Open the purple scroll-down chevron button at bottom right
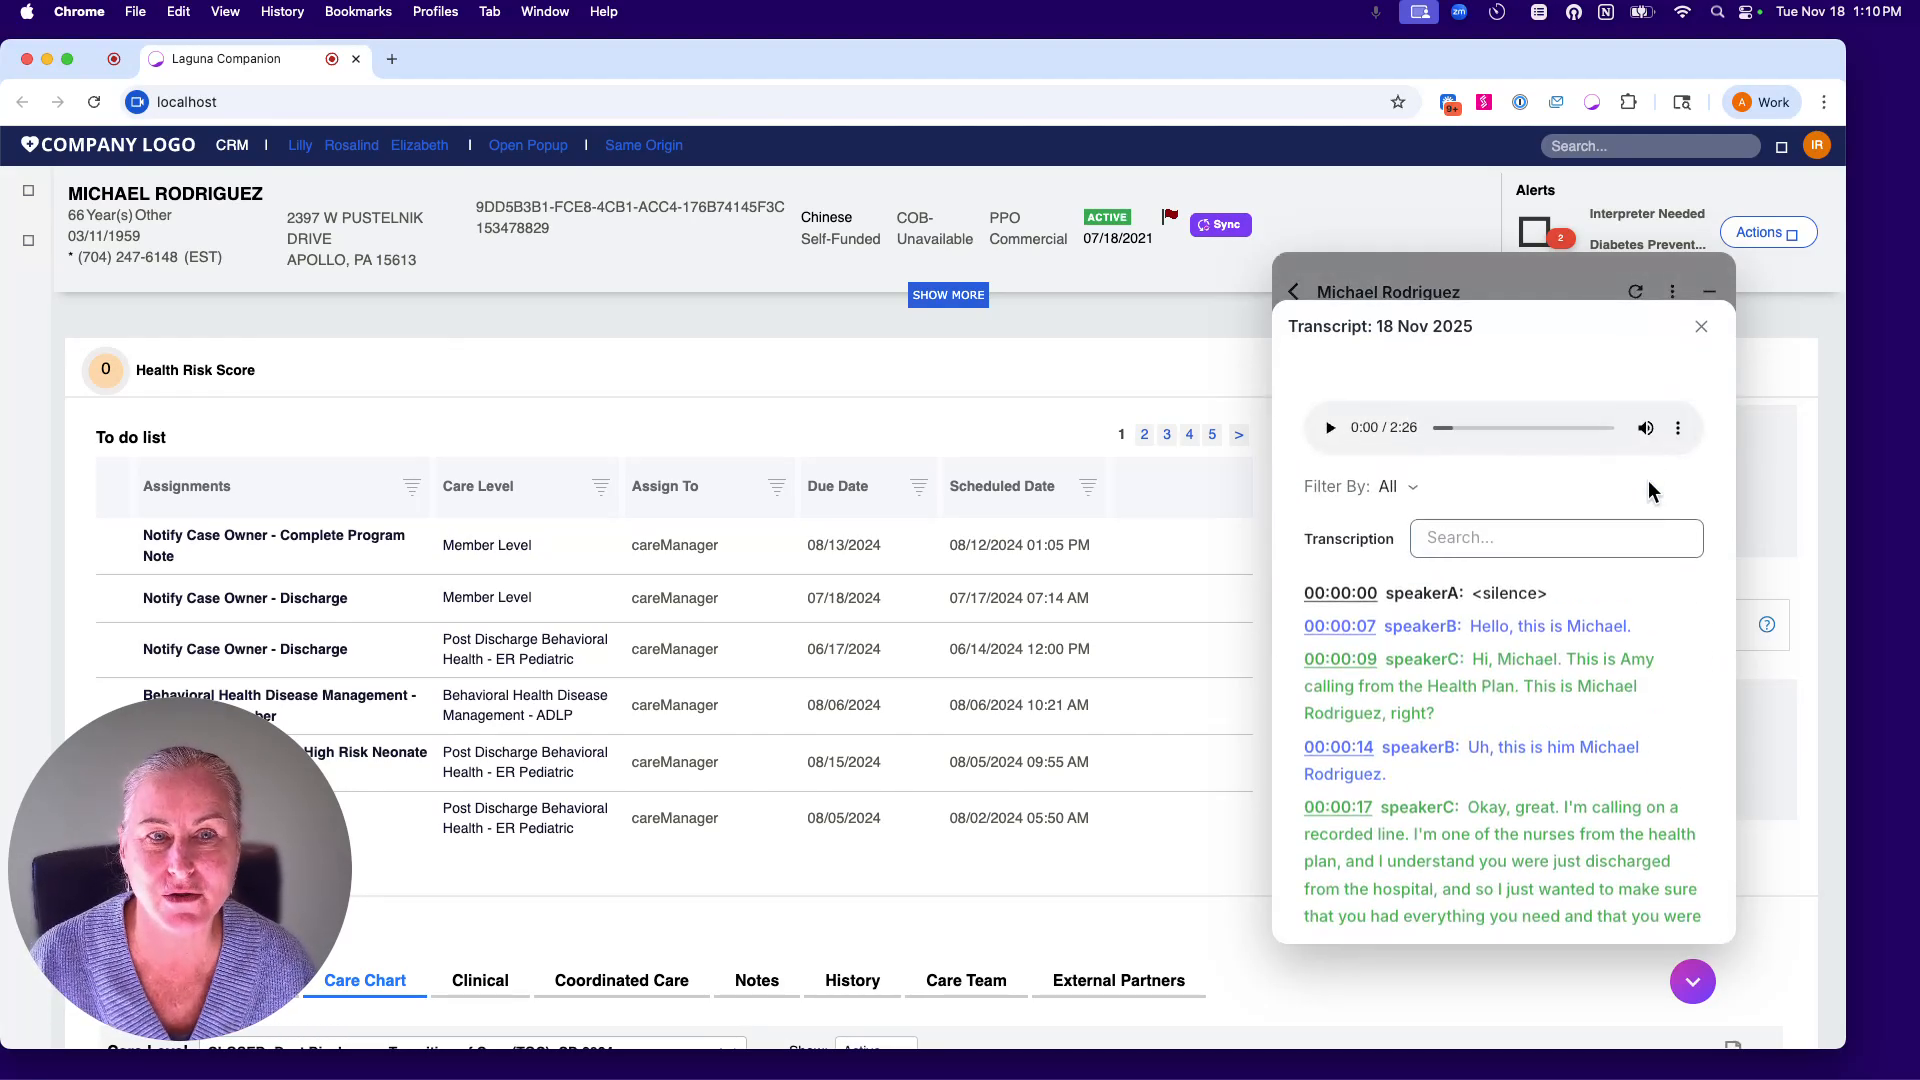This screenshot has width=1920, height=1080. [1692, 981]
